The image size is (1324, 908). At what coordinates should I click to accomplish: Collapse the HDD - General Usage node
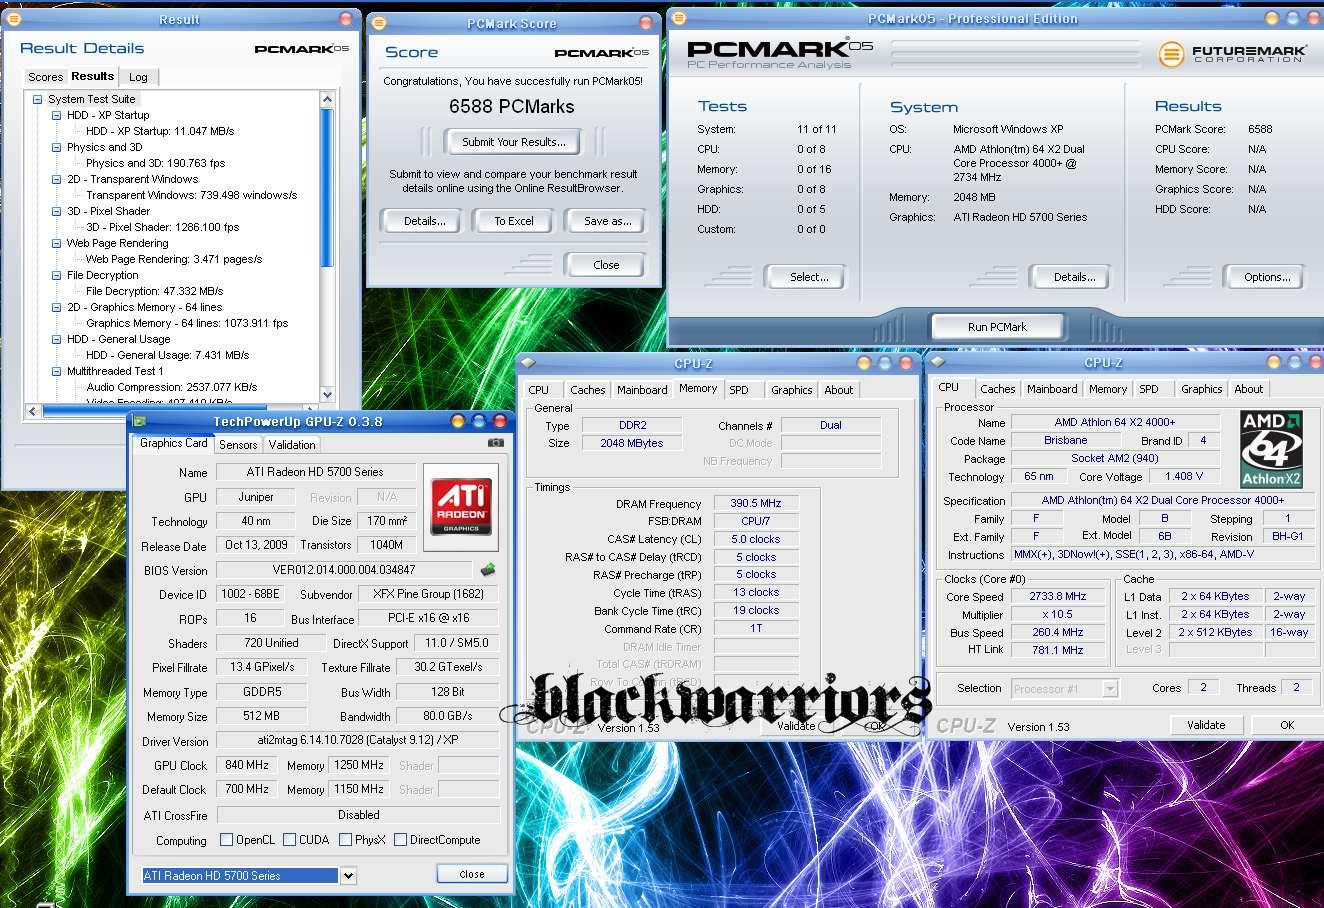coord(57,339)
